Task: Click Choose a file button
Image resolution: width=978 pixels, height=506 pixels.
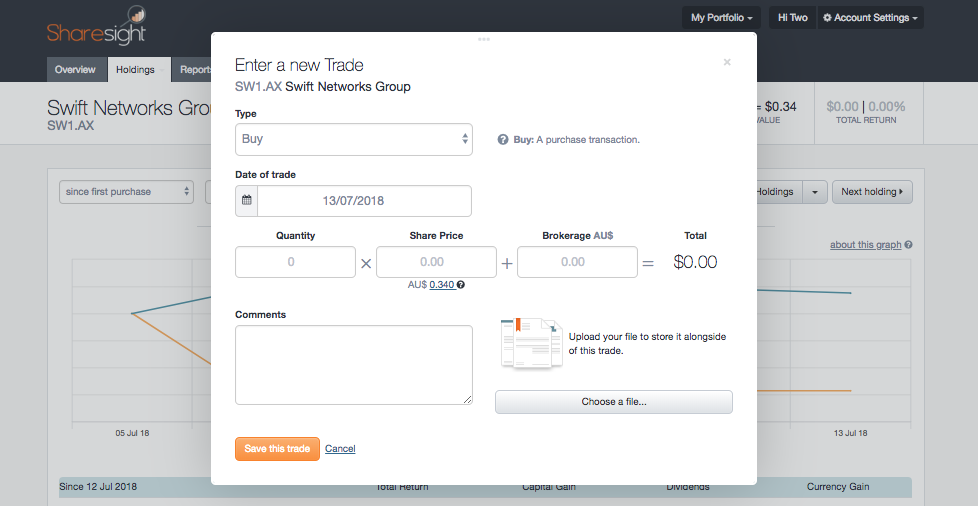Action: [614, 402]
